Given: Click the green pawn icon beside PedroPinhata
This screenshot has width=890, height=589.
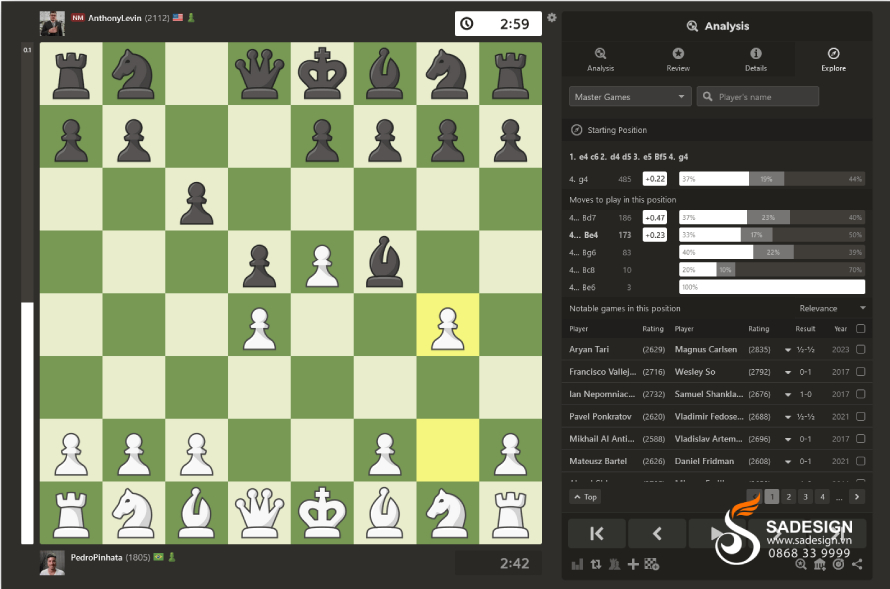Looking at the screenshot, I should [172, 557].
